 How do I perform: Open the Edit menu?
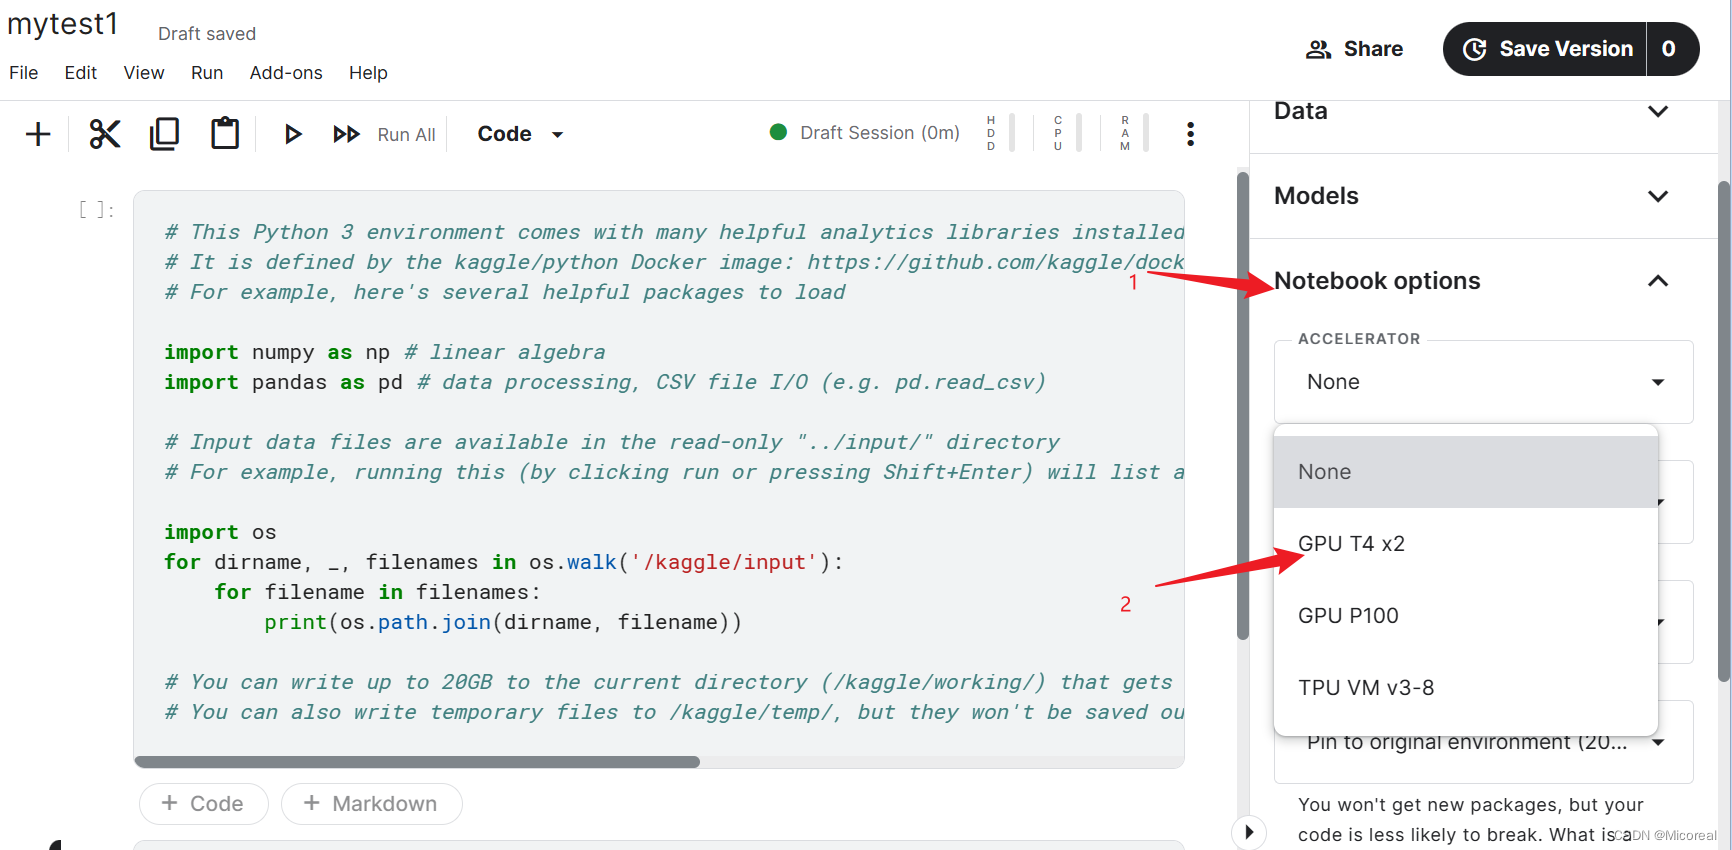point(81,73)
